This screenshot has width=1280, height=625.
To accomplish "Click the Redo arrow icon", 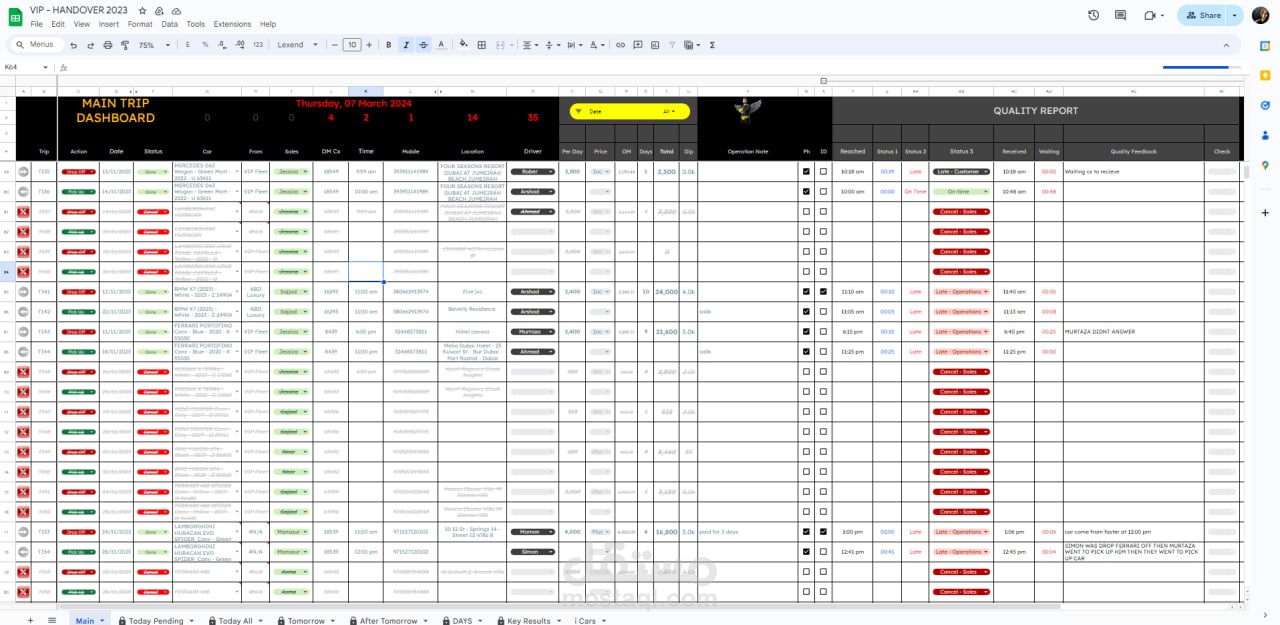I will (x=92, y=45).
